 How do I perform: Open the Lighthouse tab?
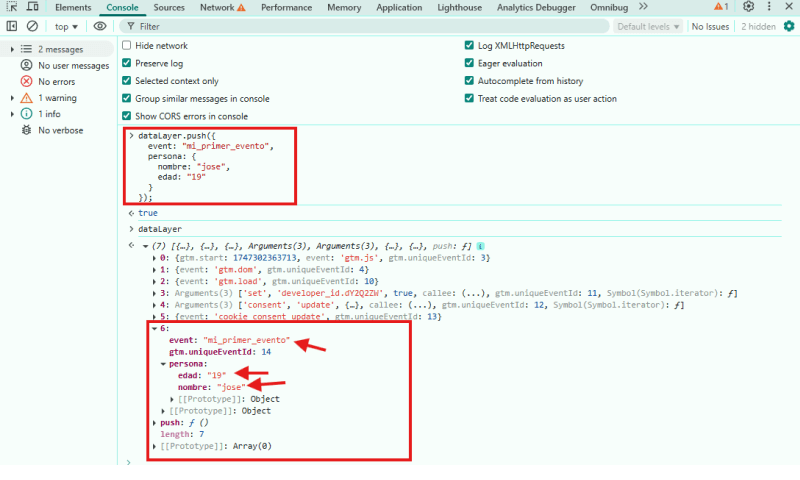point(458,7)
